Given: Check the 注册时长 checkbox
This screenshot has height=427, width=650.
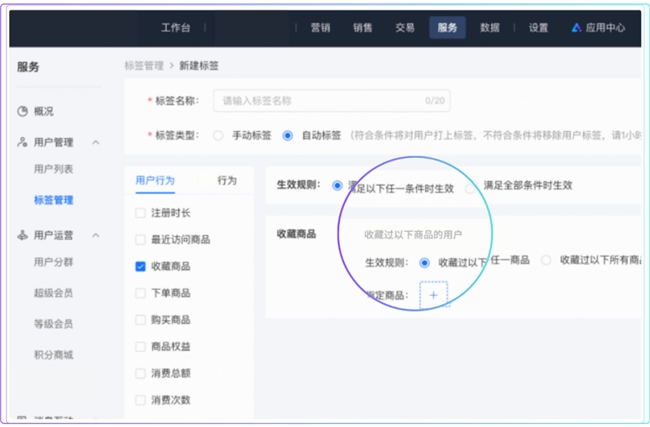Looking at the screenshot, I should [x=141, y=213].
